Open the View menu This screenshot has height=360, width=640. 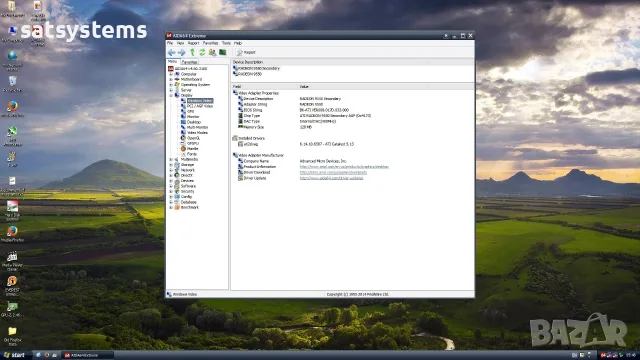[x=180, y=43]
